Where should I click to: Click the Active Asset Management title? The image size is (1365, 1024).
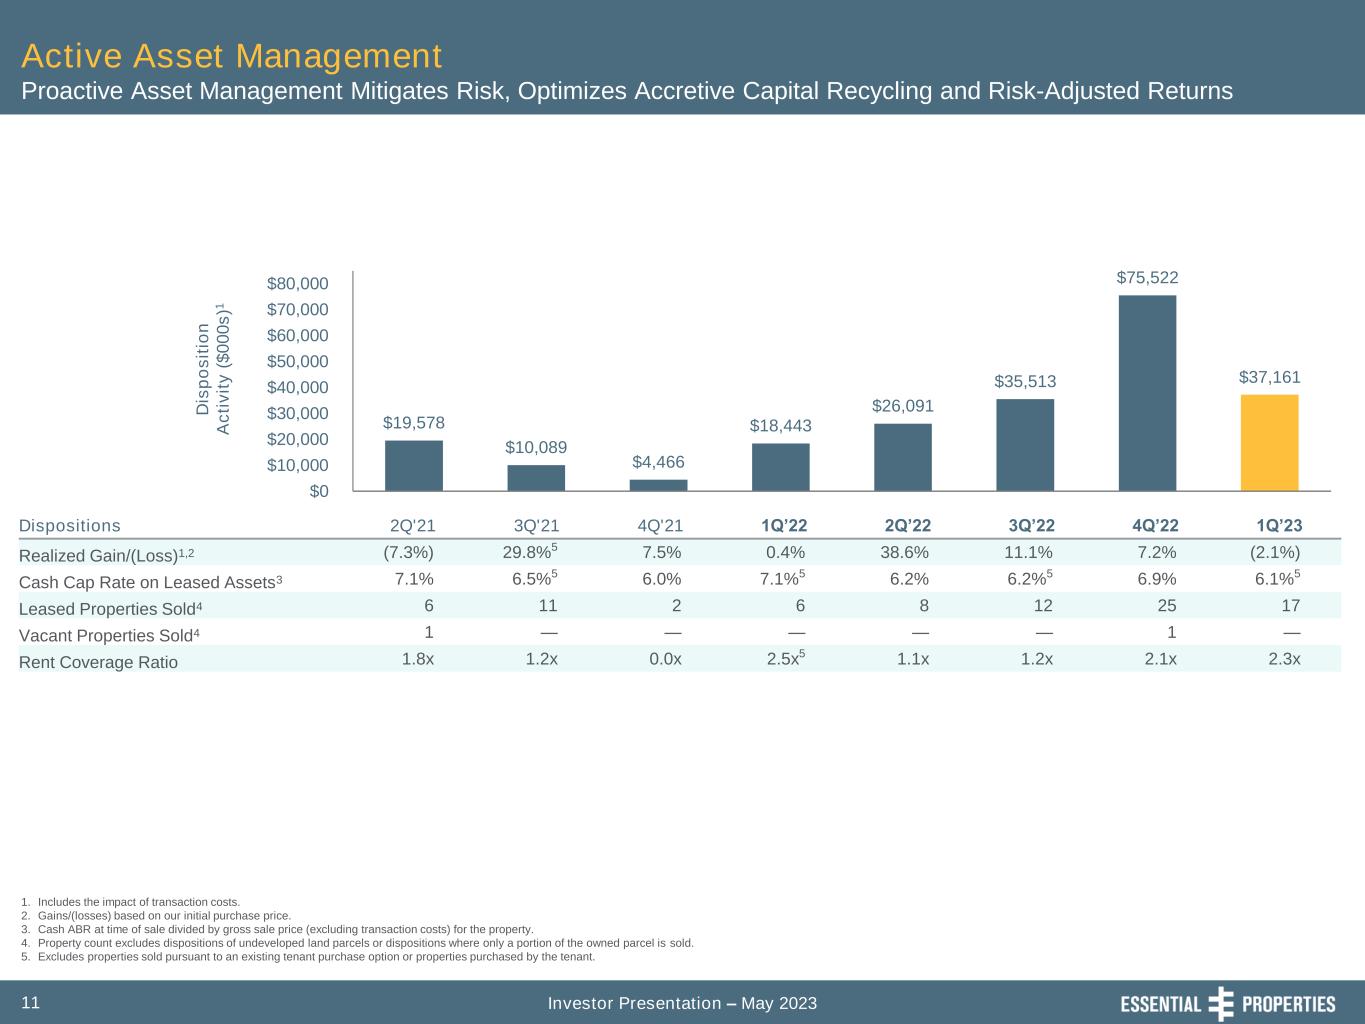pos(231,54)
